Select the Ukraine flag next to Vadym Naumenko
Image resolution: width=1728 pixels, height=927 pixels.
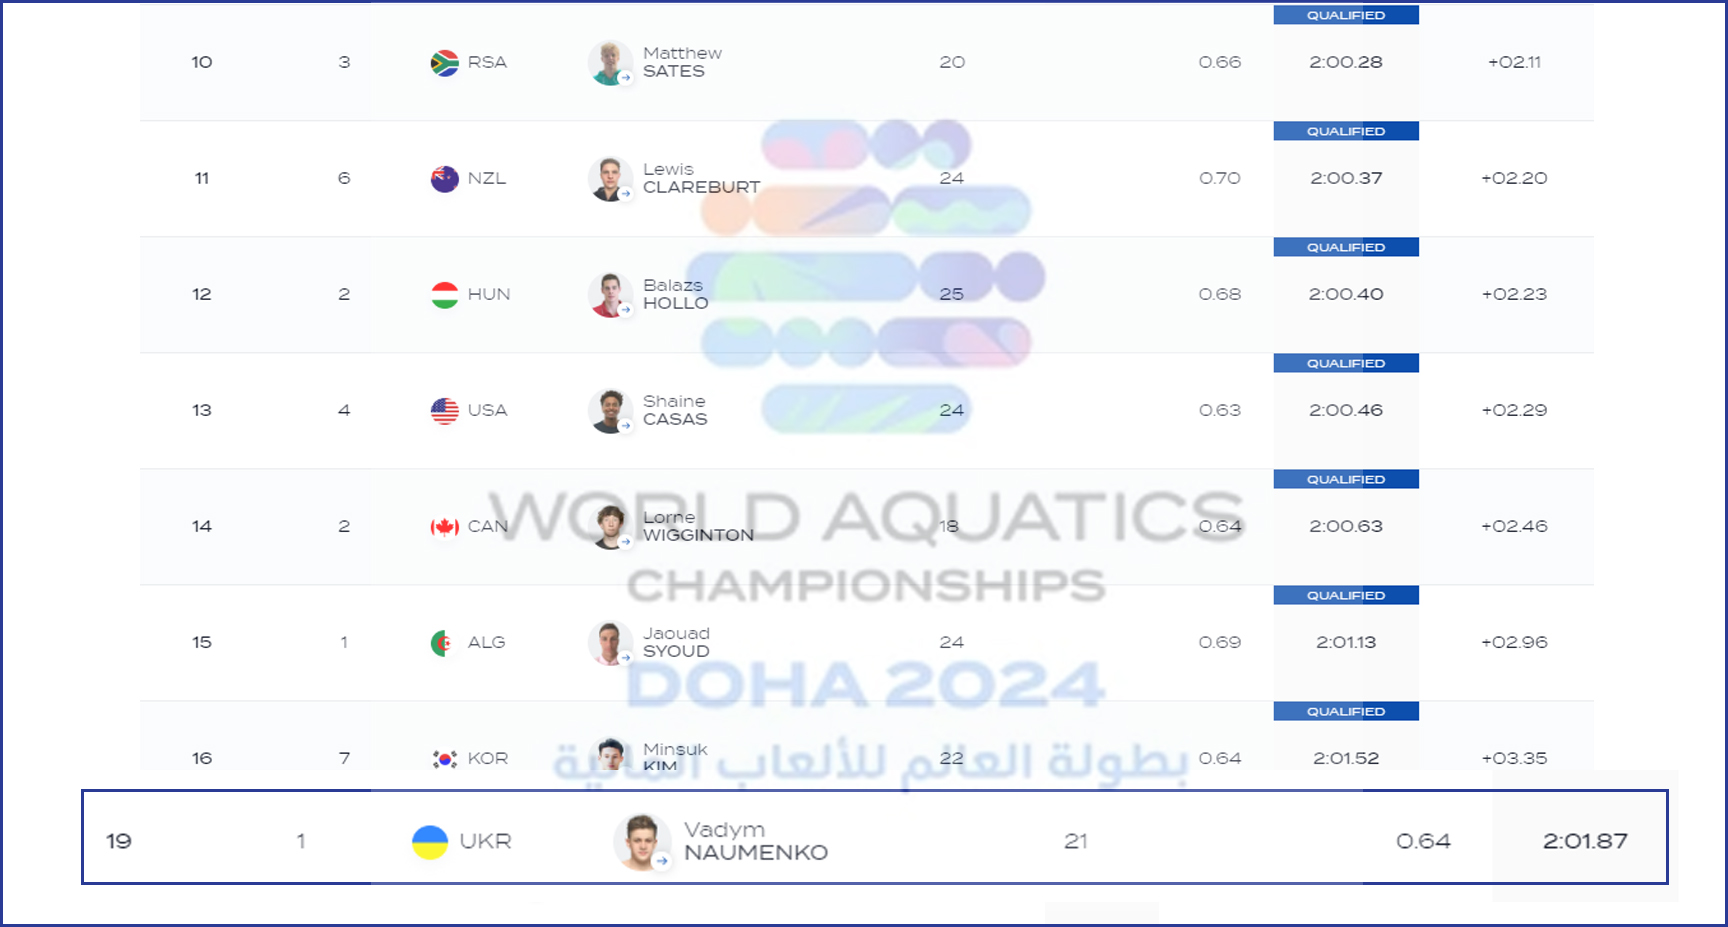click(x=432, y=841)
